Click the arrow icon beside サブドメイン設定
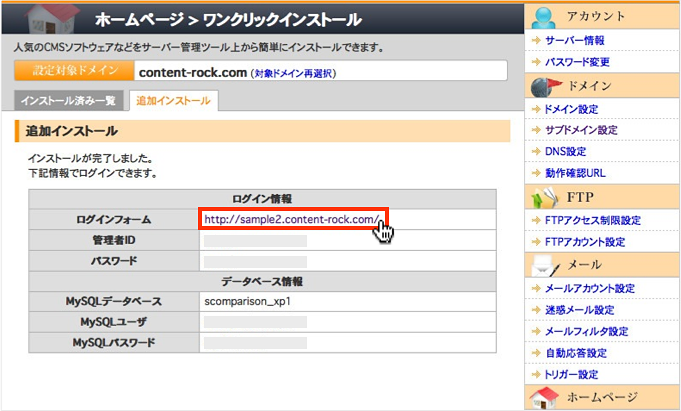Viewport: 681px width, 411px height. (x=536, y=130)
